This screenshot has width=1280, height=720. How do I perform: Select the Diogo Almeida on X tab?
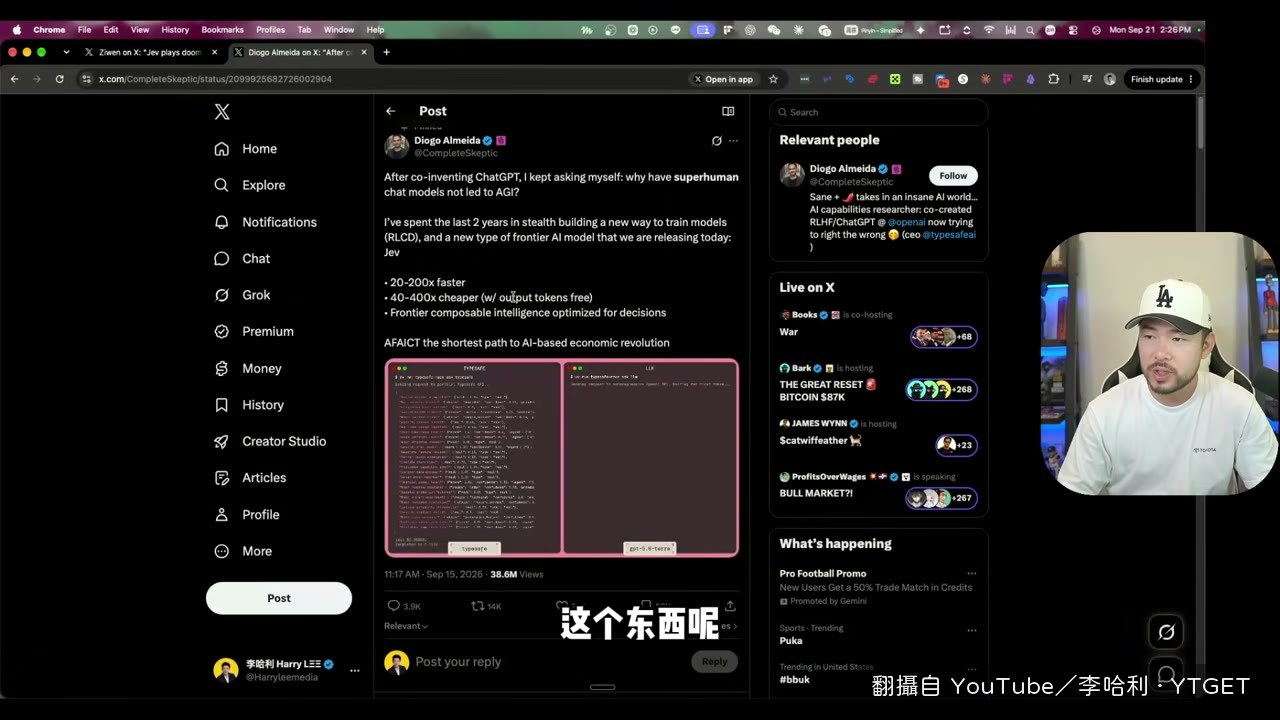300,52
